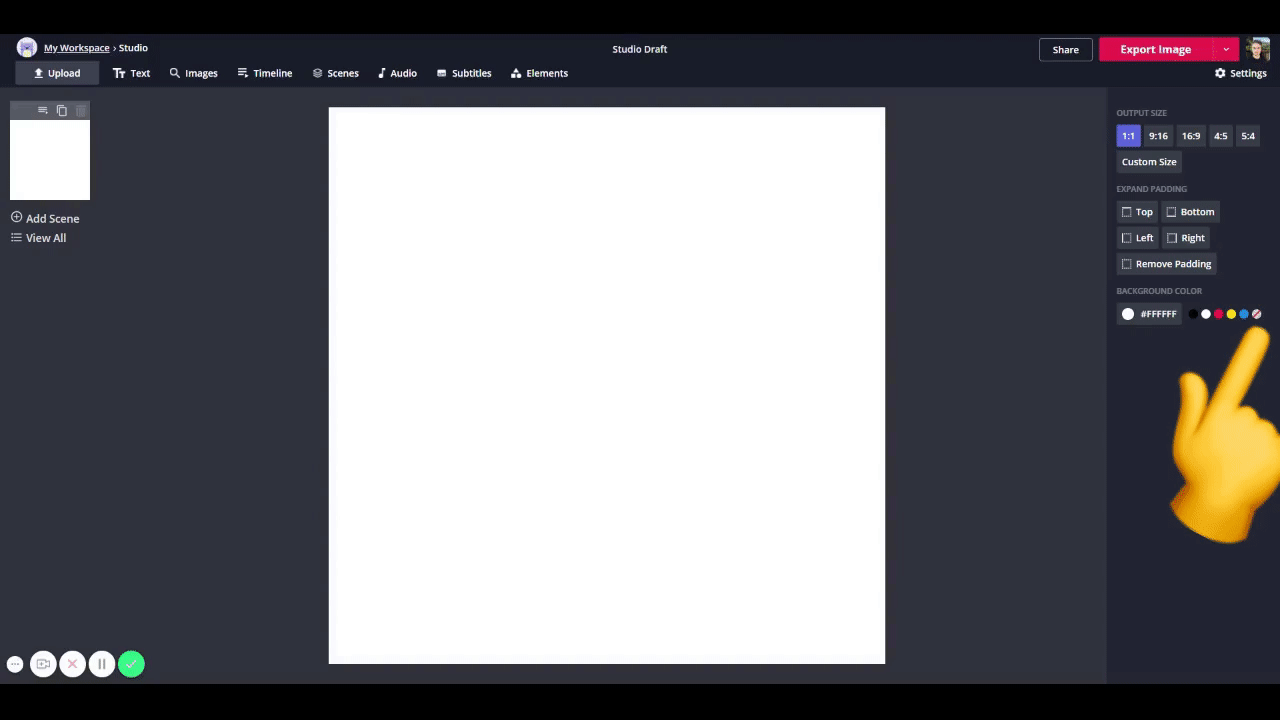Select the 9:16 output size
1280x720 pixels.
pyautogui.click(x=1158, y=136)
